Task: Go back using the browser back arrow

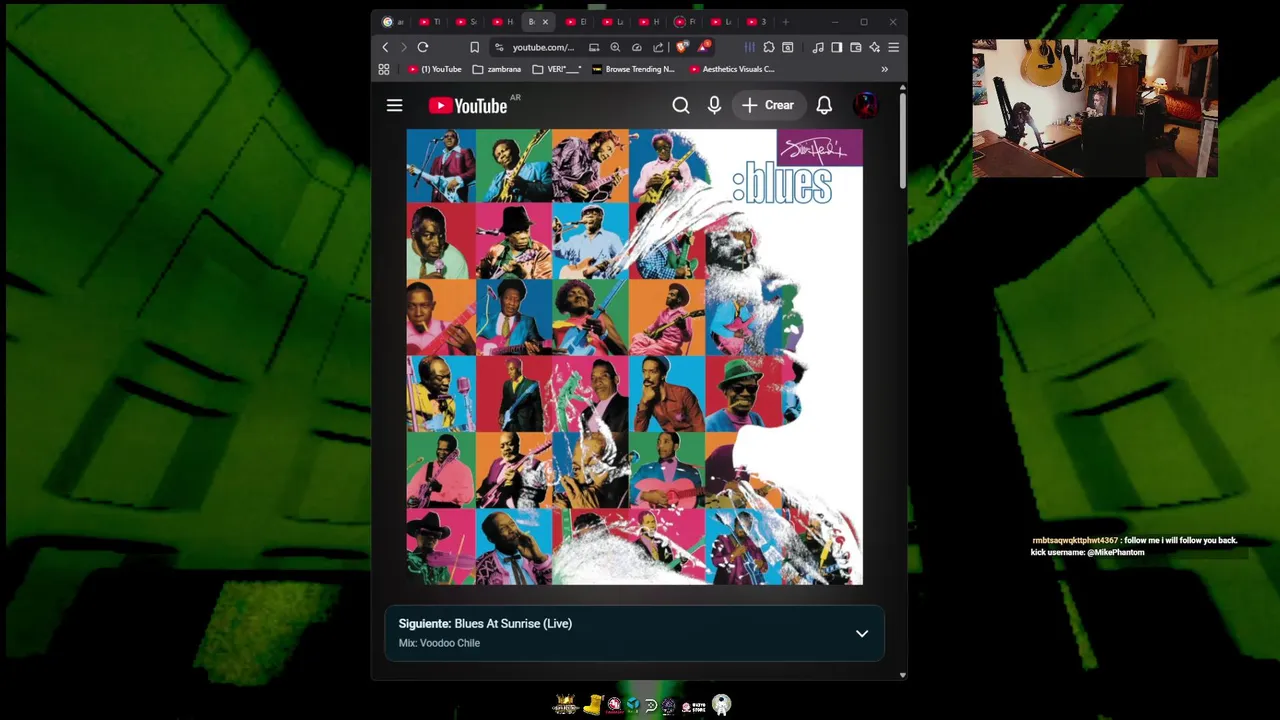Action: (x=385, y=47)
